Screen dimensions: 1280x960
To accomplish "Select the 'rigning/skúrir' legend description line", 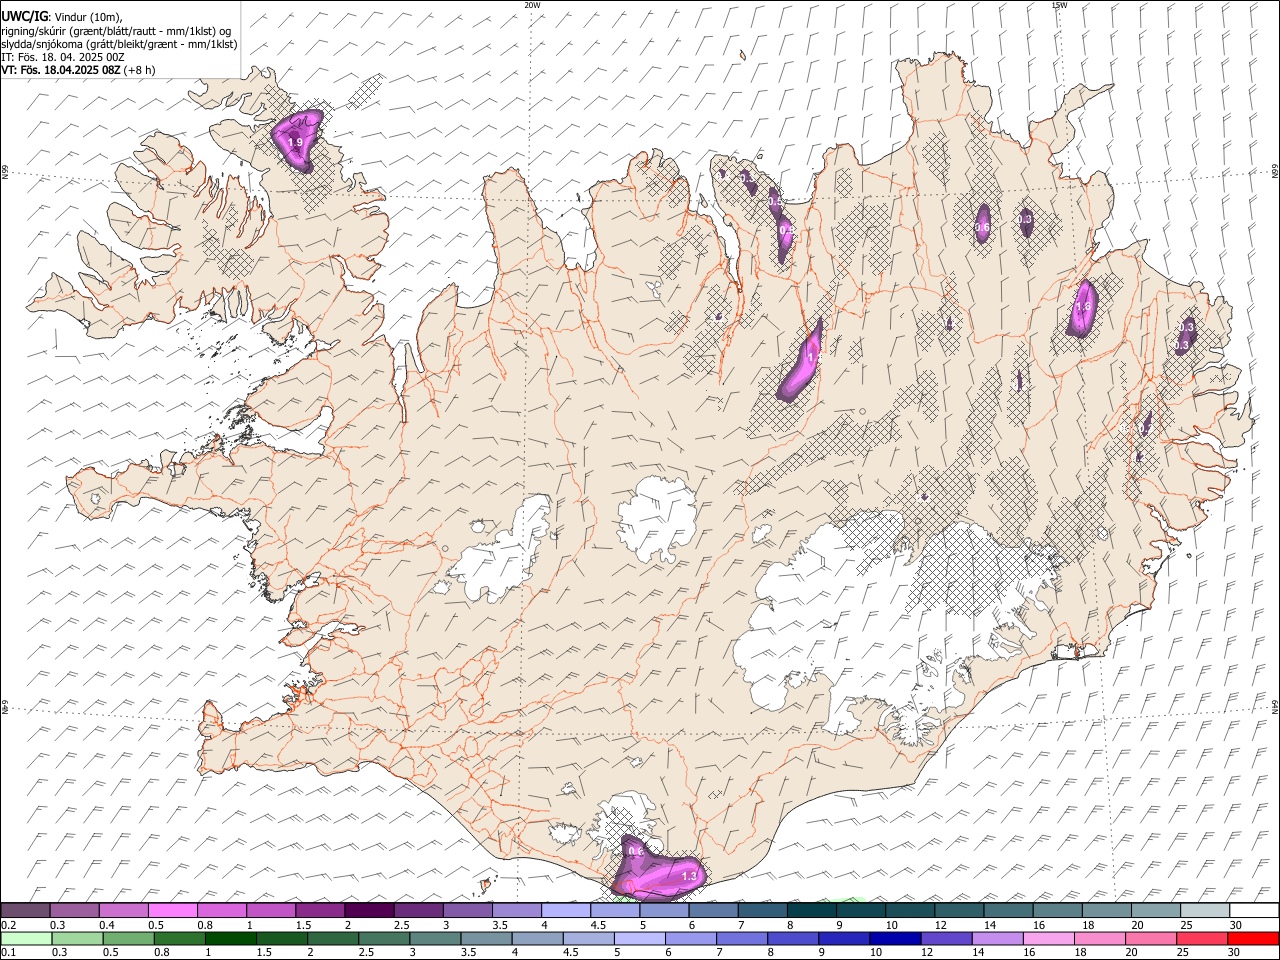I will coord(116,30).
